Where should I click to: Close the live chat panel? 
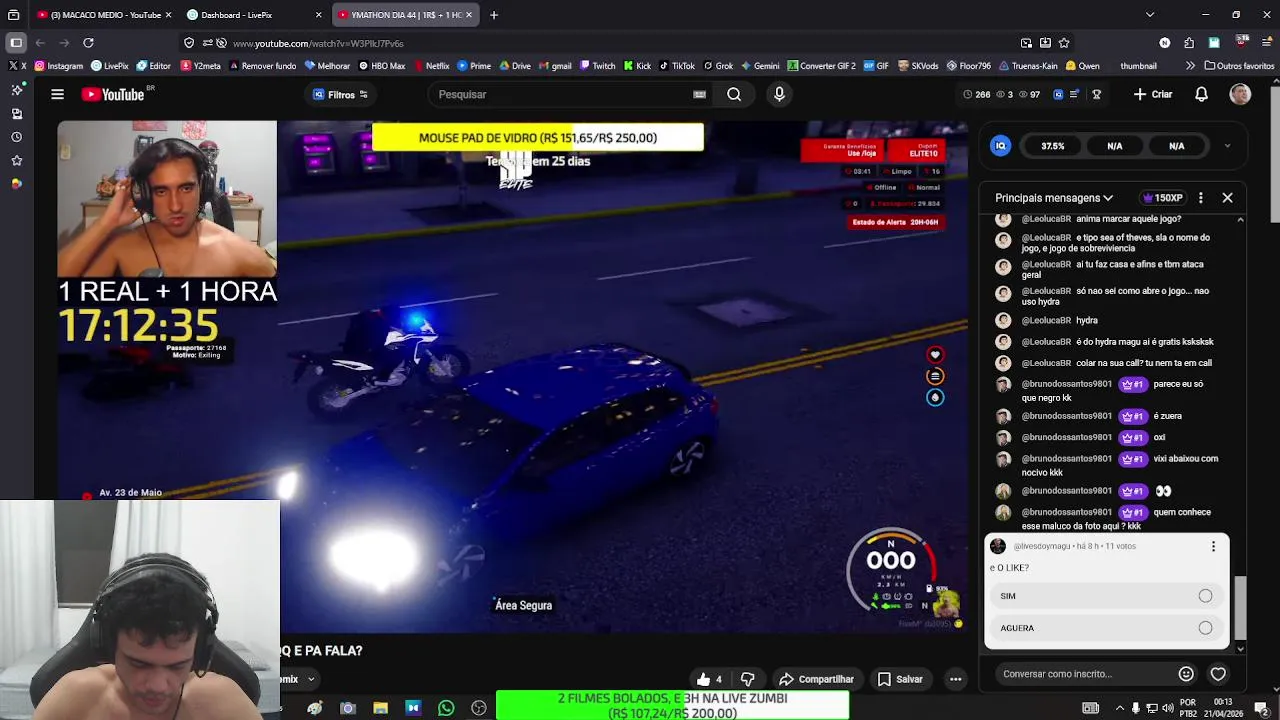[1227, 198]
